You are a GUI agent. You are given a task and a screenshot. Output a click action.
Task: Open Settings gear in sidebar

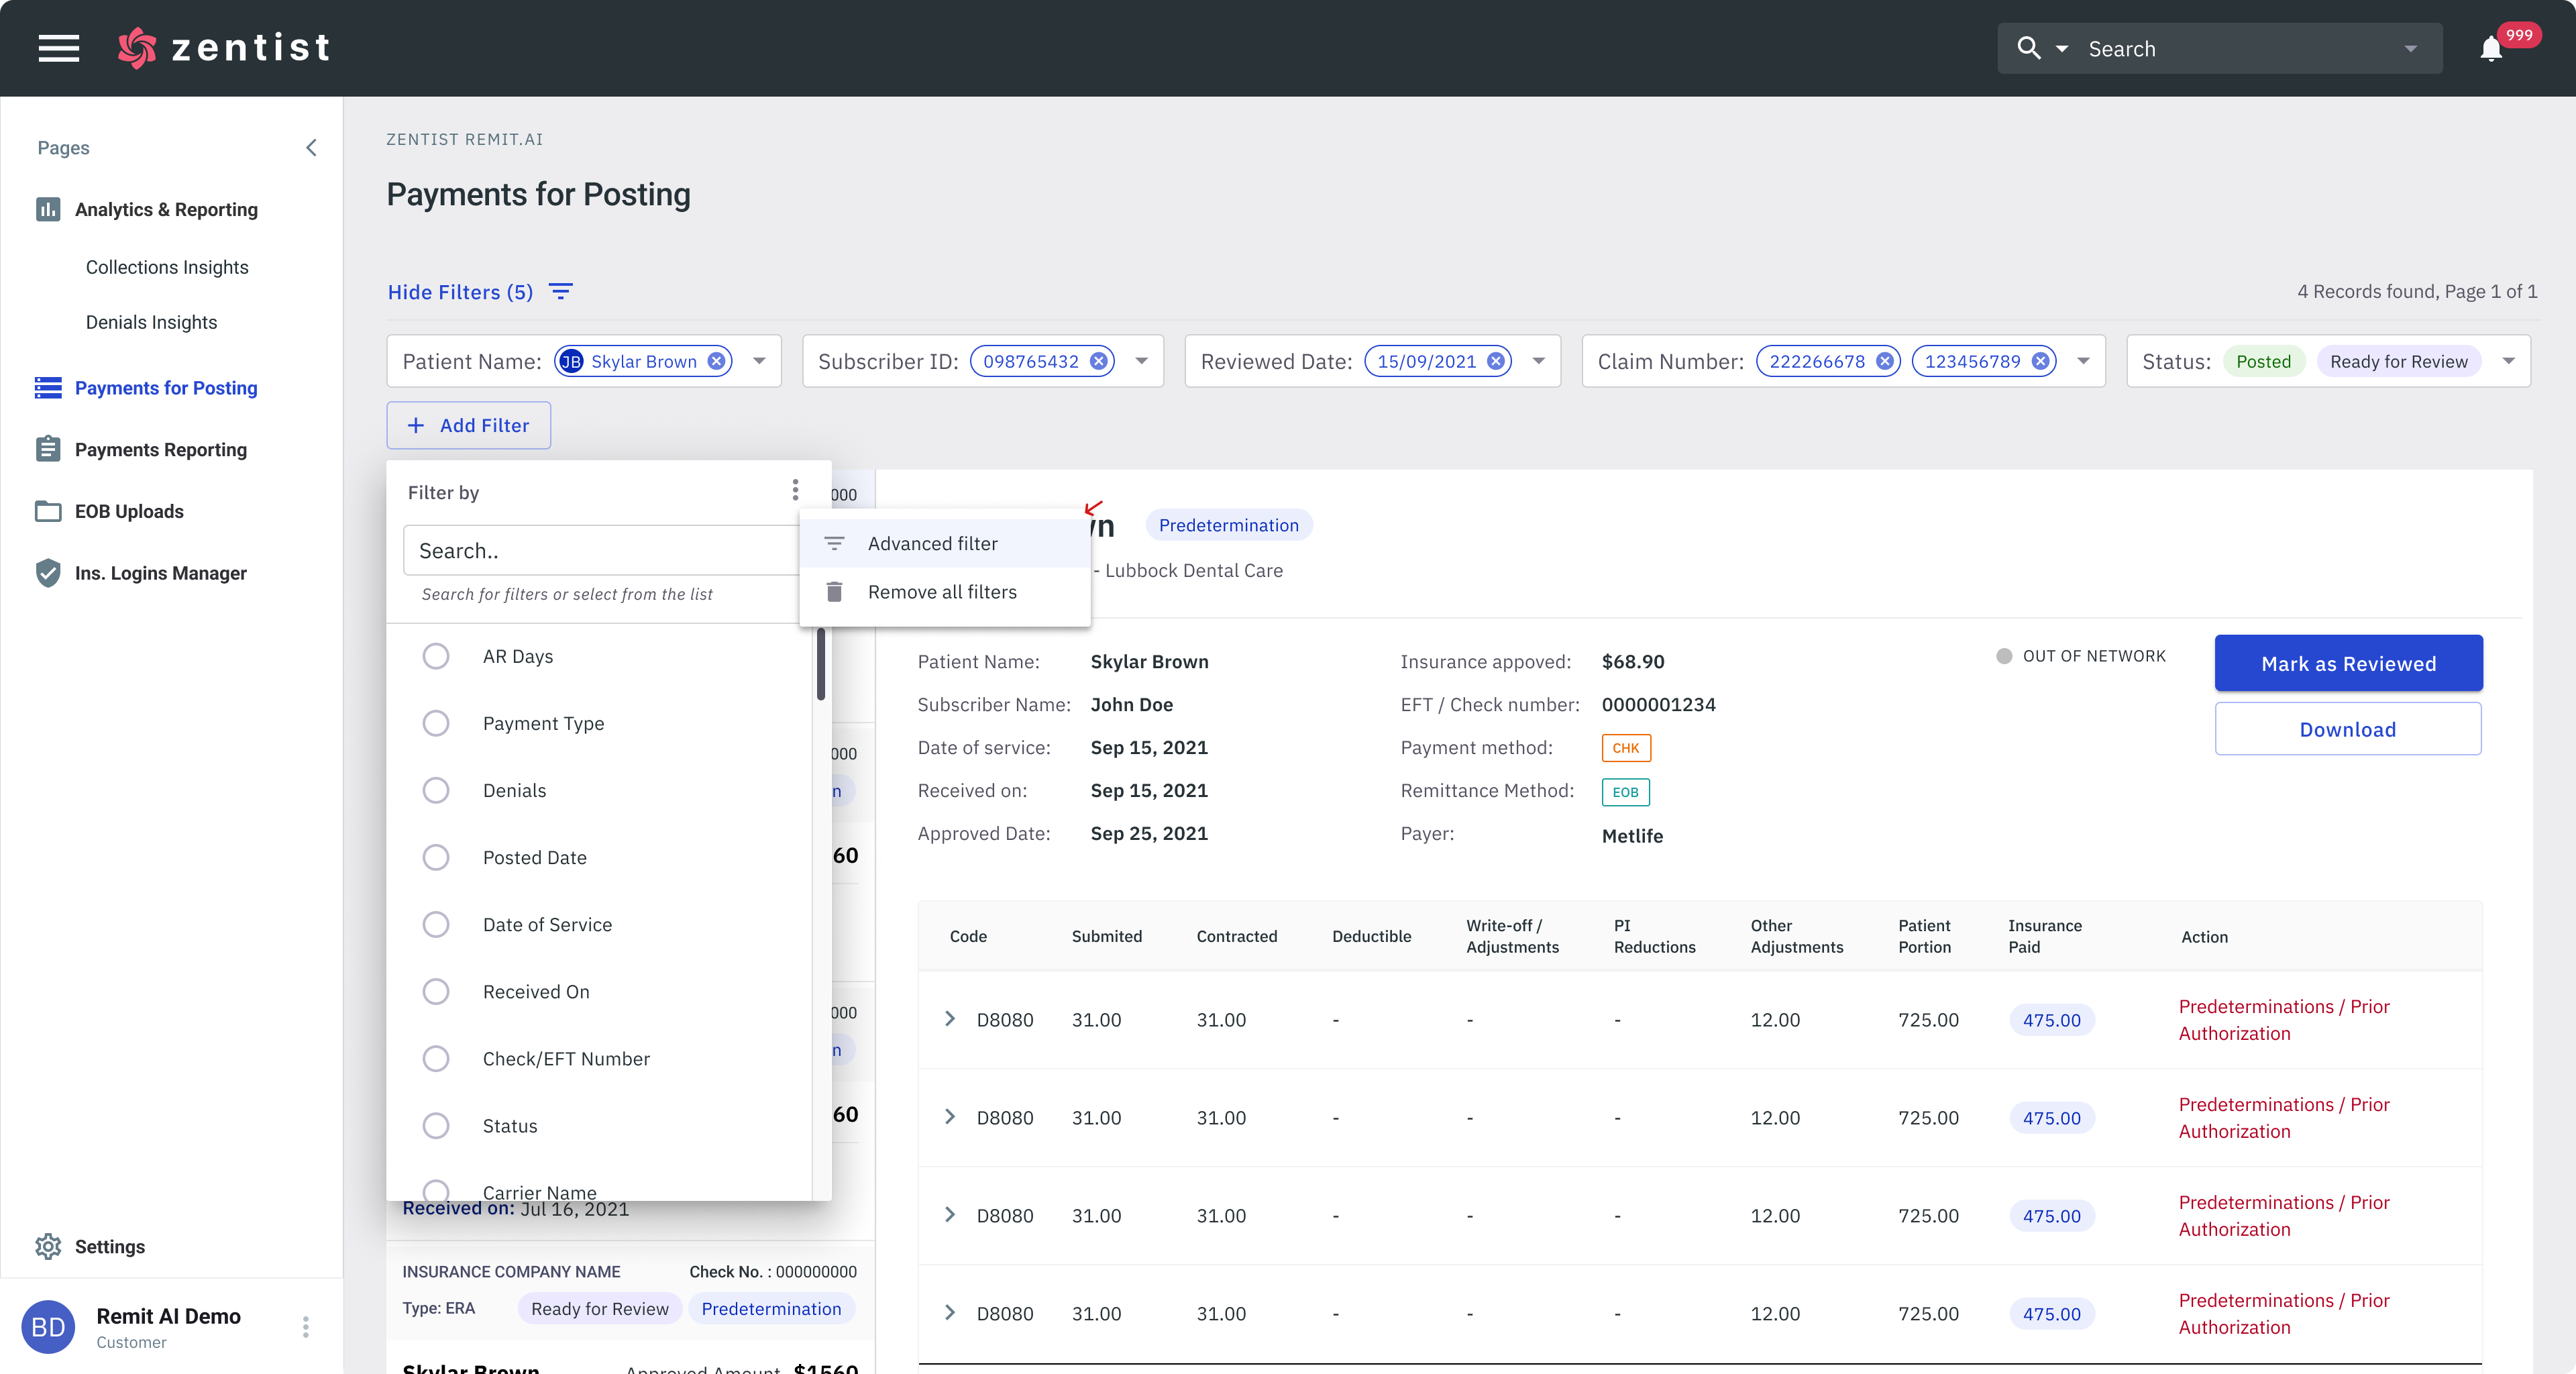tap(48, 1246)
